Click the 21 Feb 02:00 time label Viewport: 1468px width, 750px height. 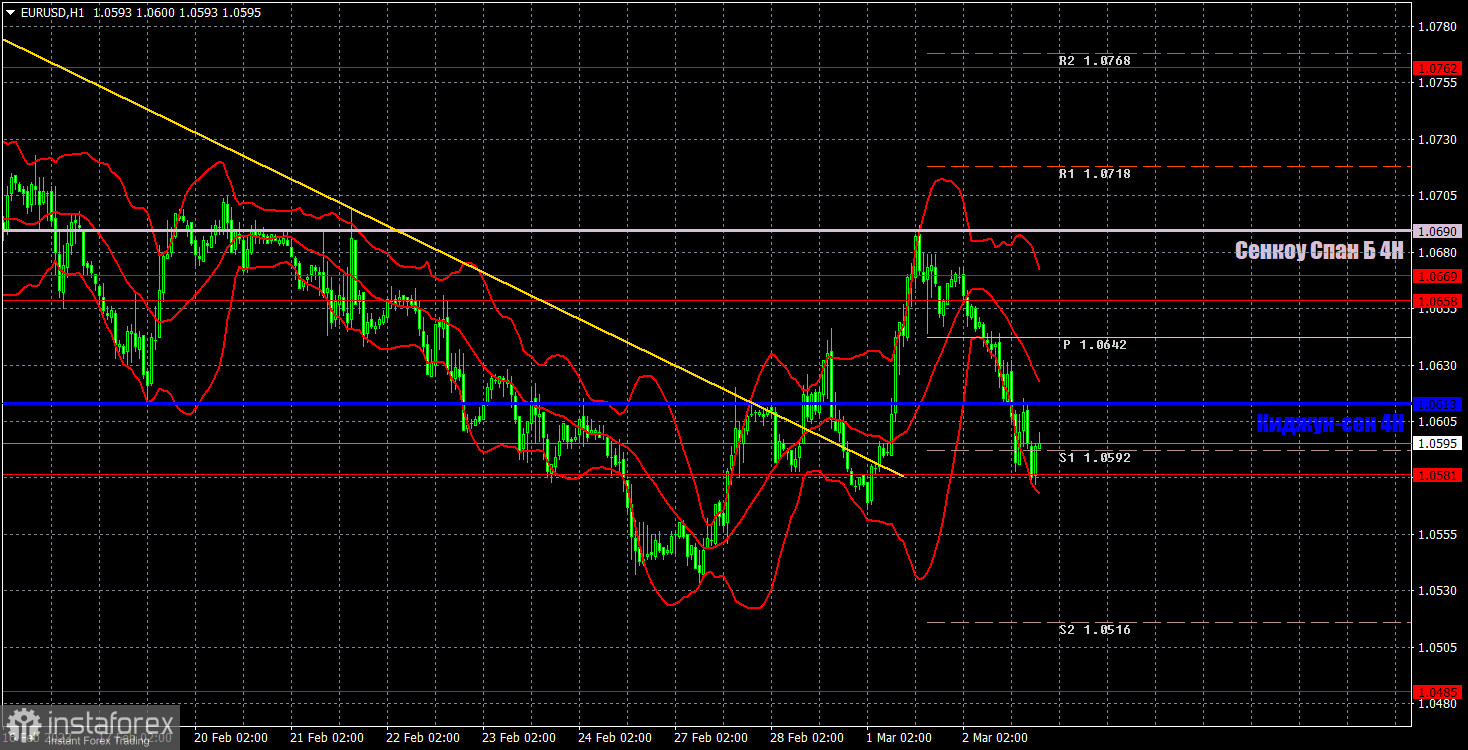point(327,738)
